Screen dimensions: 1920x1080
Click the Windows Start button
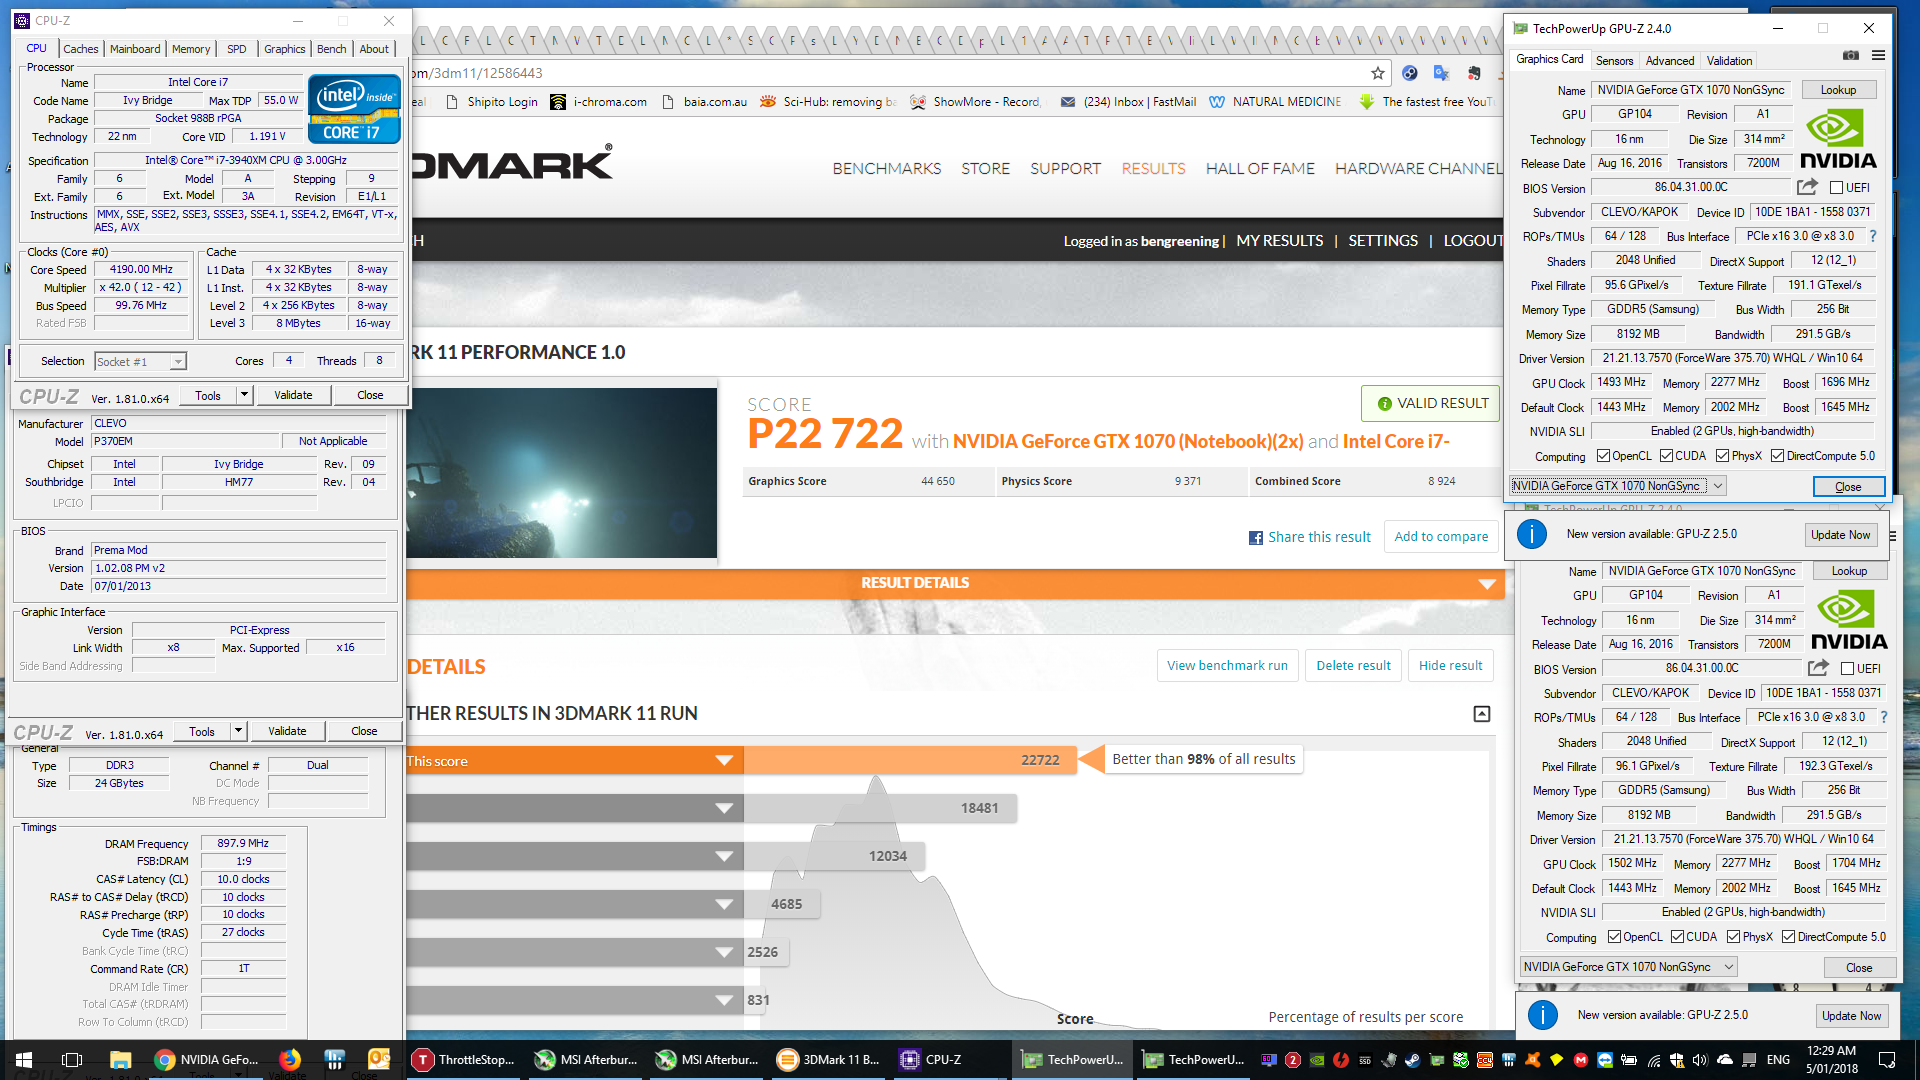(x=24, y=1059)
